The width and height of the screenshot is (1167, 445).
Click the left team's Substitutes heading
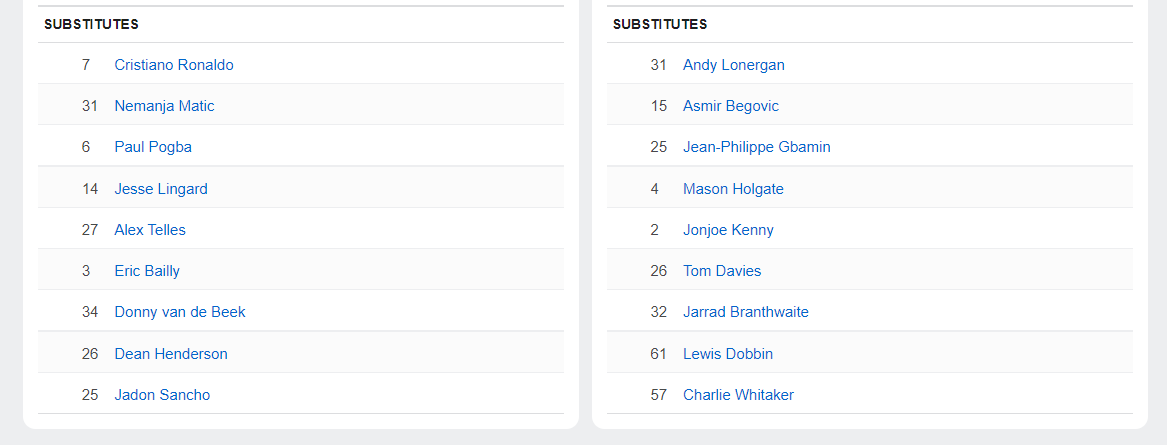[91, 24]
